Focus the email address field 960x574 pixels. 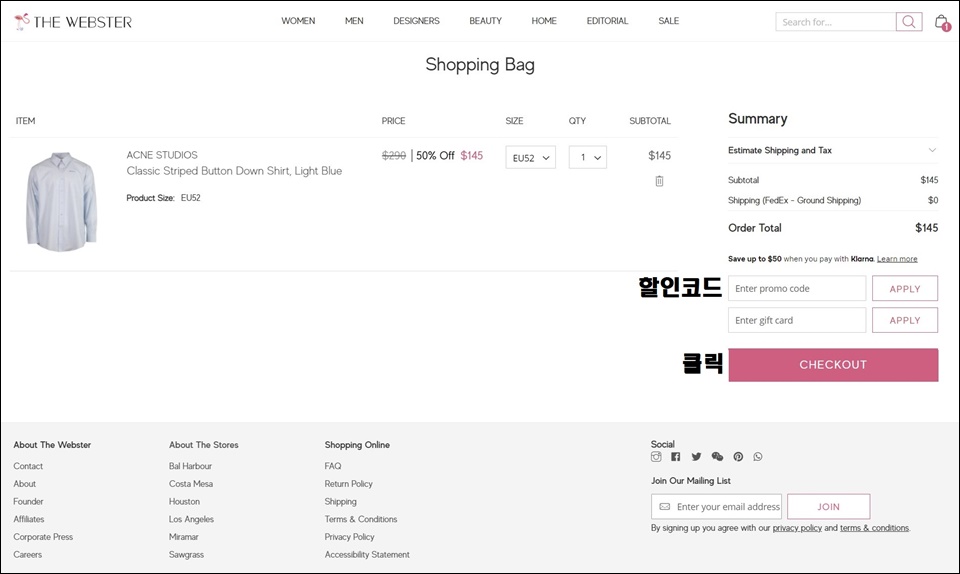(716, 507)
